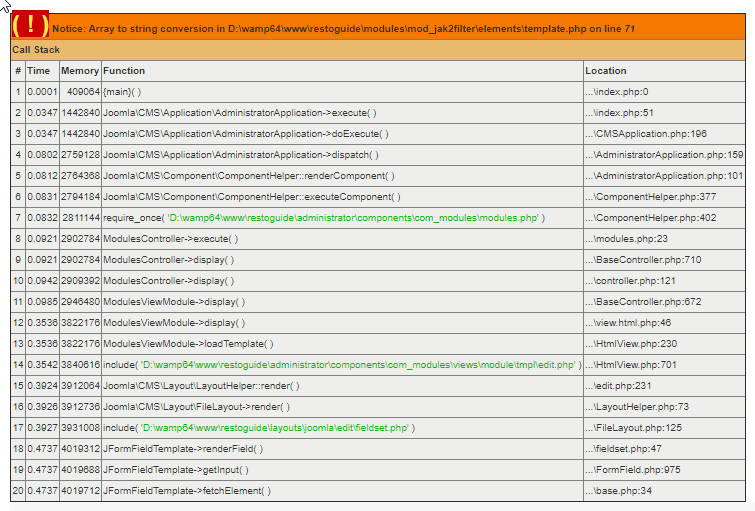The image size is (755, 511).
Task: Select ...\FileLayout.php:125 location cell
Action: (664, 428)
